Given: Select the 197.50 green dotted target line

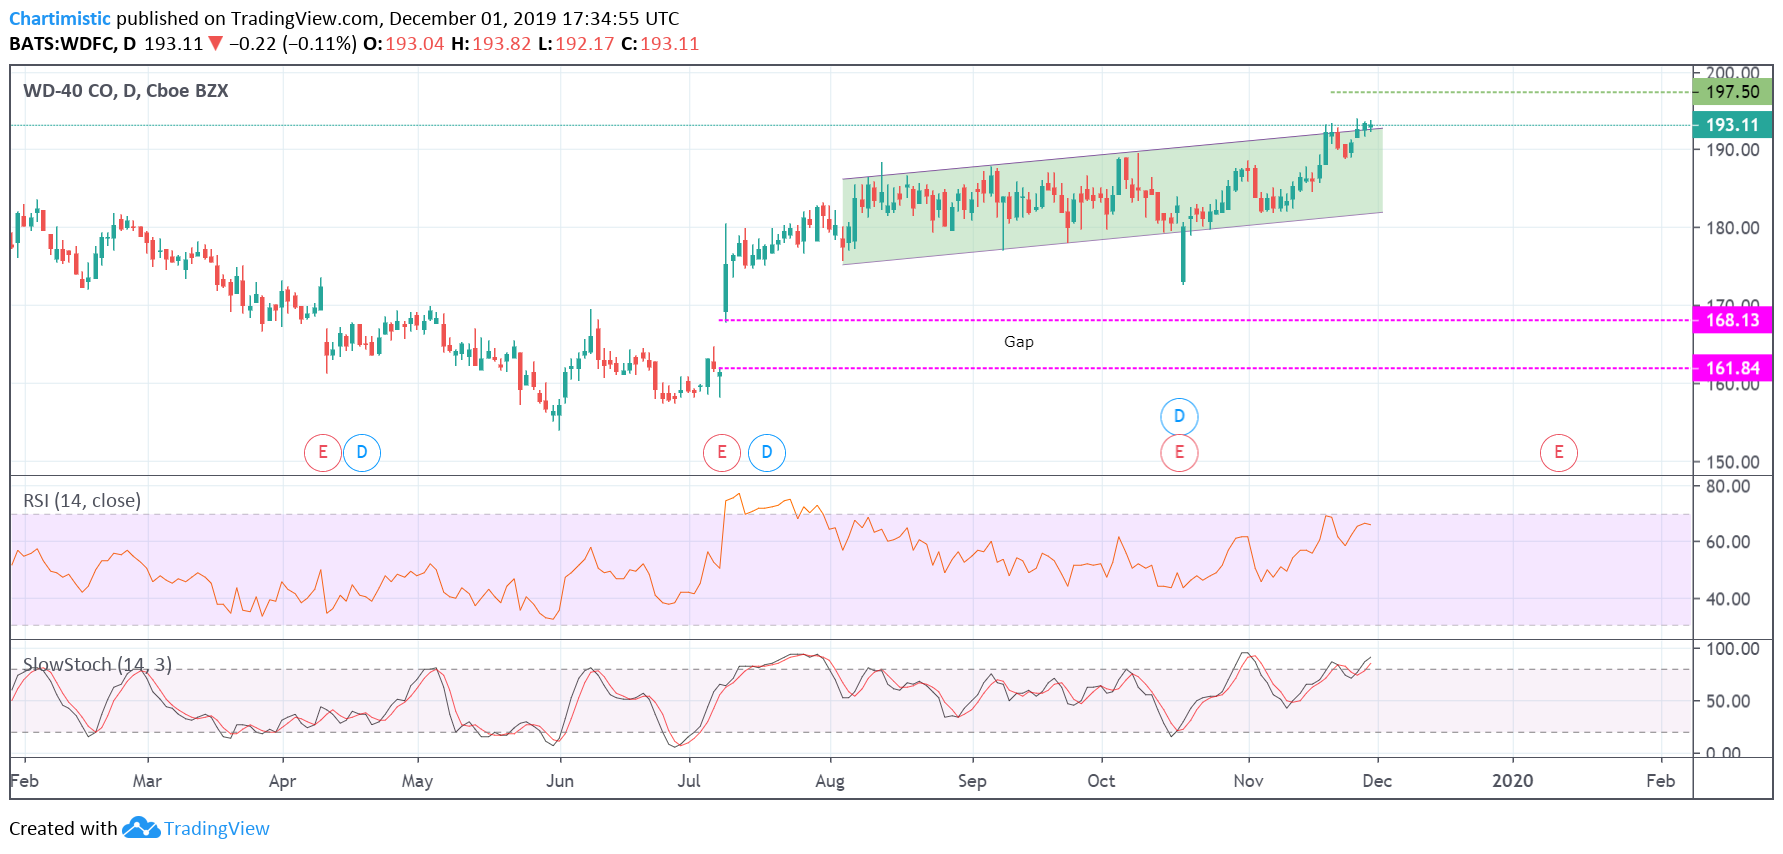Looking at the screenshot, I should point(1510,92).
